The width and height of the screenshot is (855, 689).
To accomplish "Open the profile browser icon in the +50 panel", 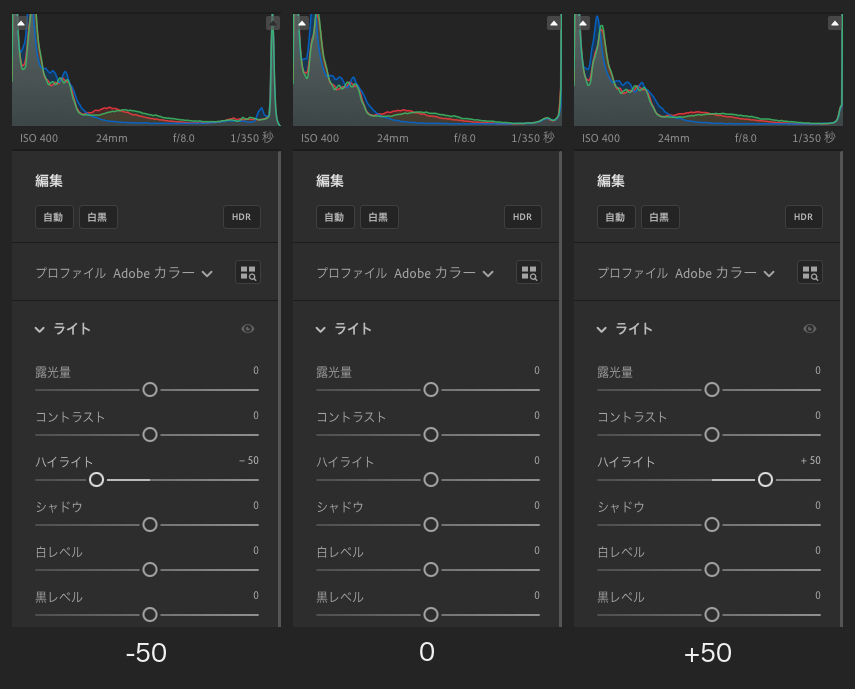I will (810, 273).
